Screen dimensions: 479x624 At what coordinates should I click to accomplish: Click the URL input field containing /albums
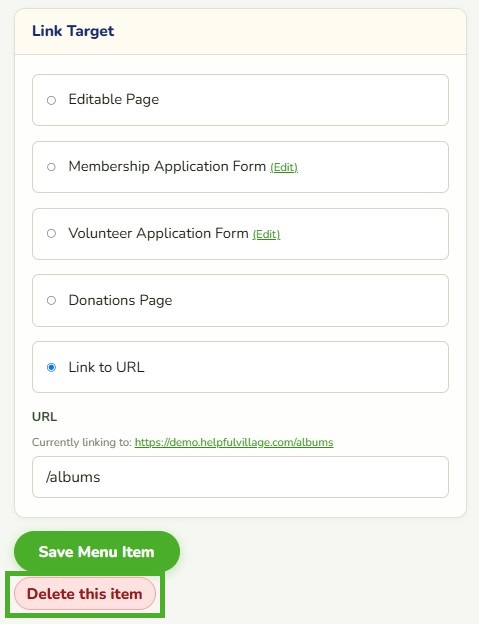[x=240, y=477]
